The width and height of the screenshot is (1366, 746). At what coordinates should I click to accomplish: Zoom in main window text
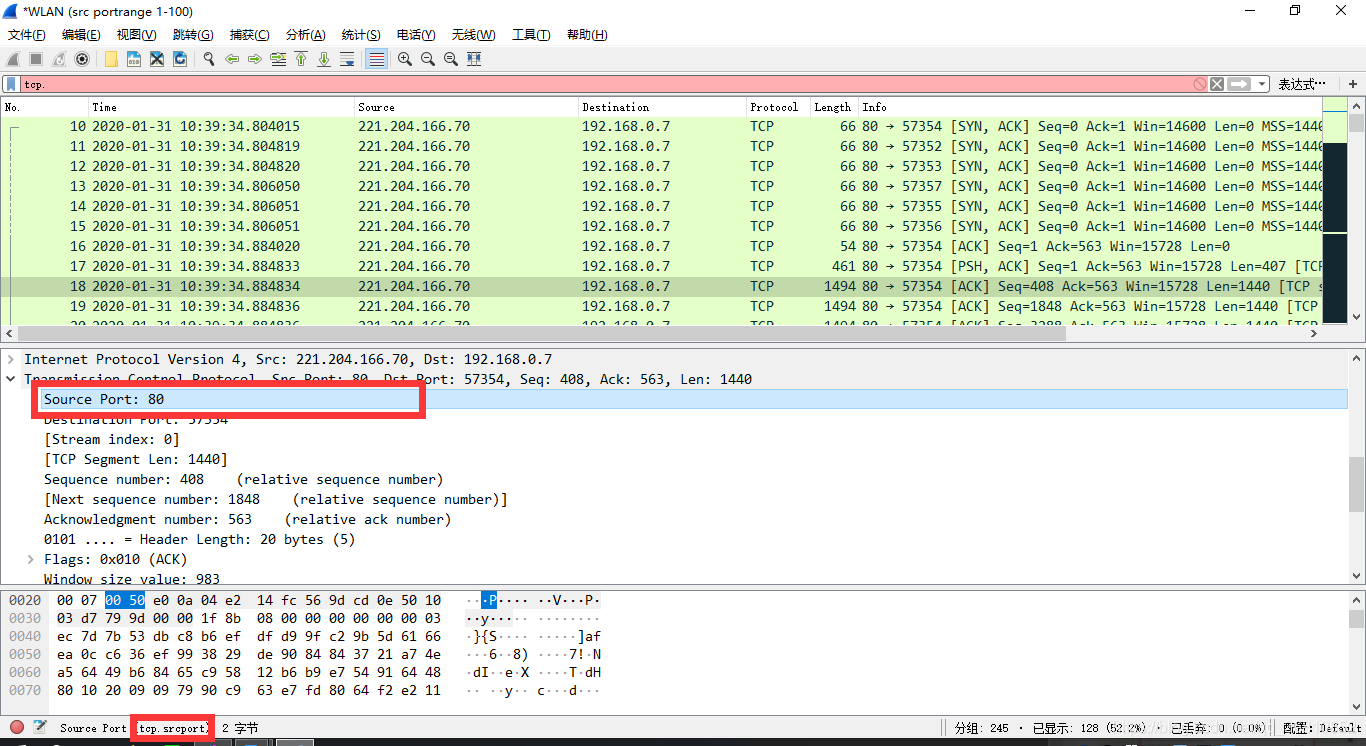point(405,59)
